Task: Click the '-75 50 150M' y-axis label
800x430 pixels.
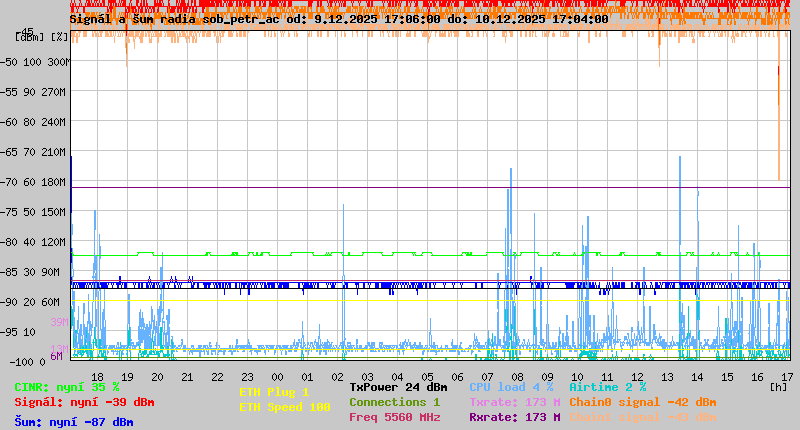Action: [33, 212]
